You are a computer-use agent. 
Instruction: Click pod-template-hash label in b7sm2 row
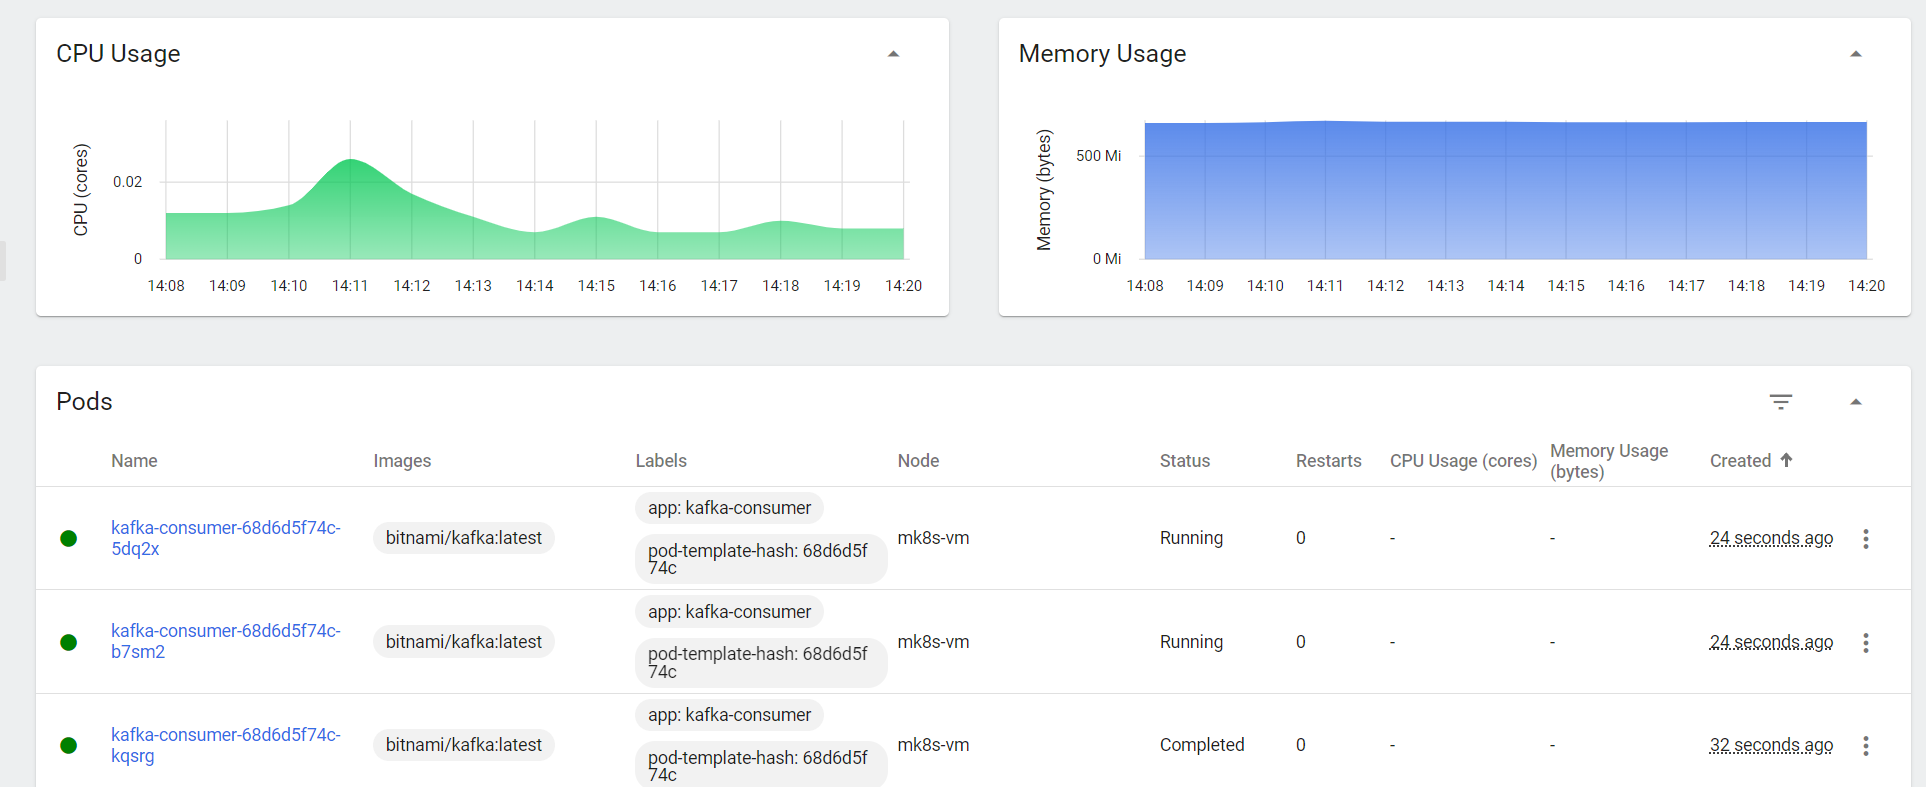(761, 663)
